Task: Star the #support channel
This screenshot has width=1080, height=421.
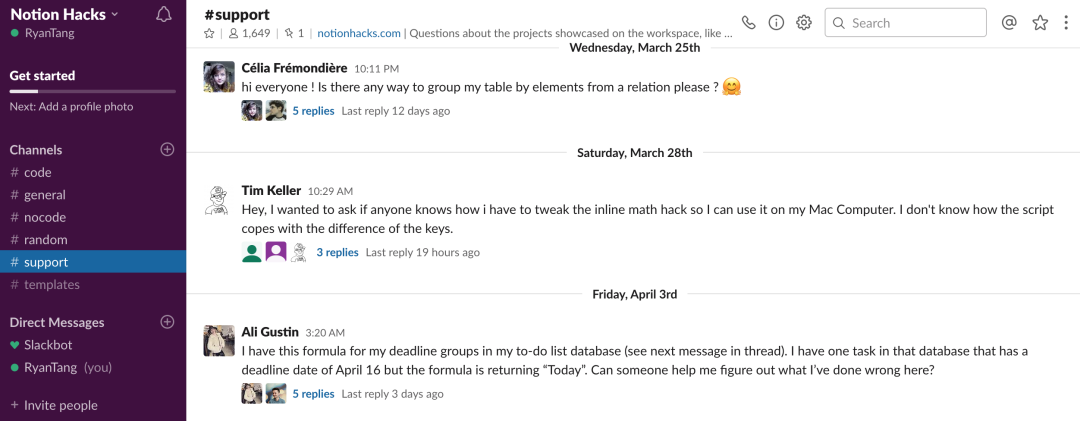Action: coord(209,33)
